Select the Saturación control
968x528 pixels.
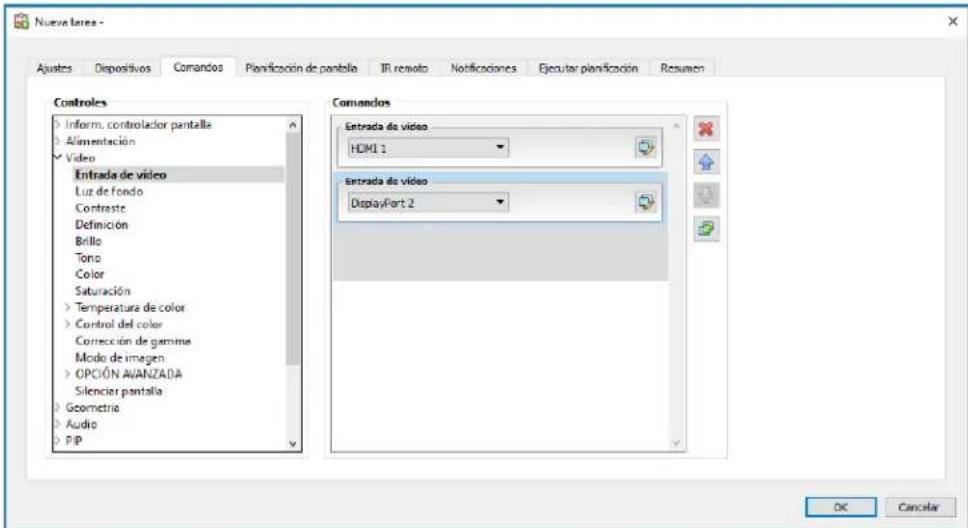(x=102, y=291)
